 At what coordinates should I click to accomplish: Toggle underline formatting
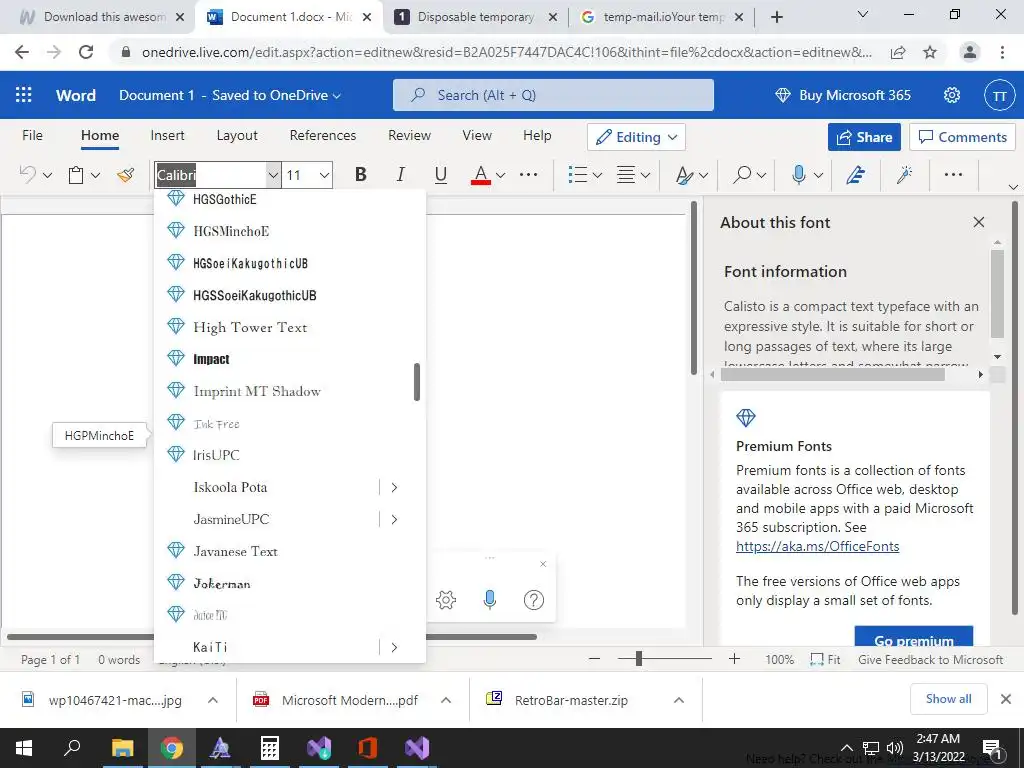tap(441, 174)
